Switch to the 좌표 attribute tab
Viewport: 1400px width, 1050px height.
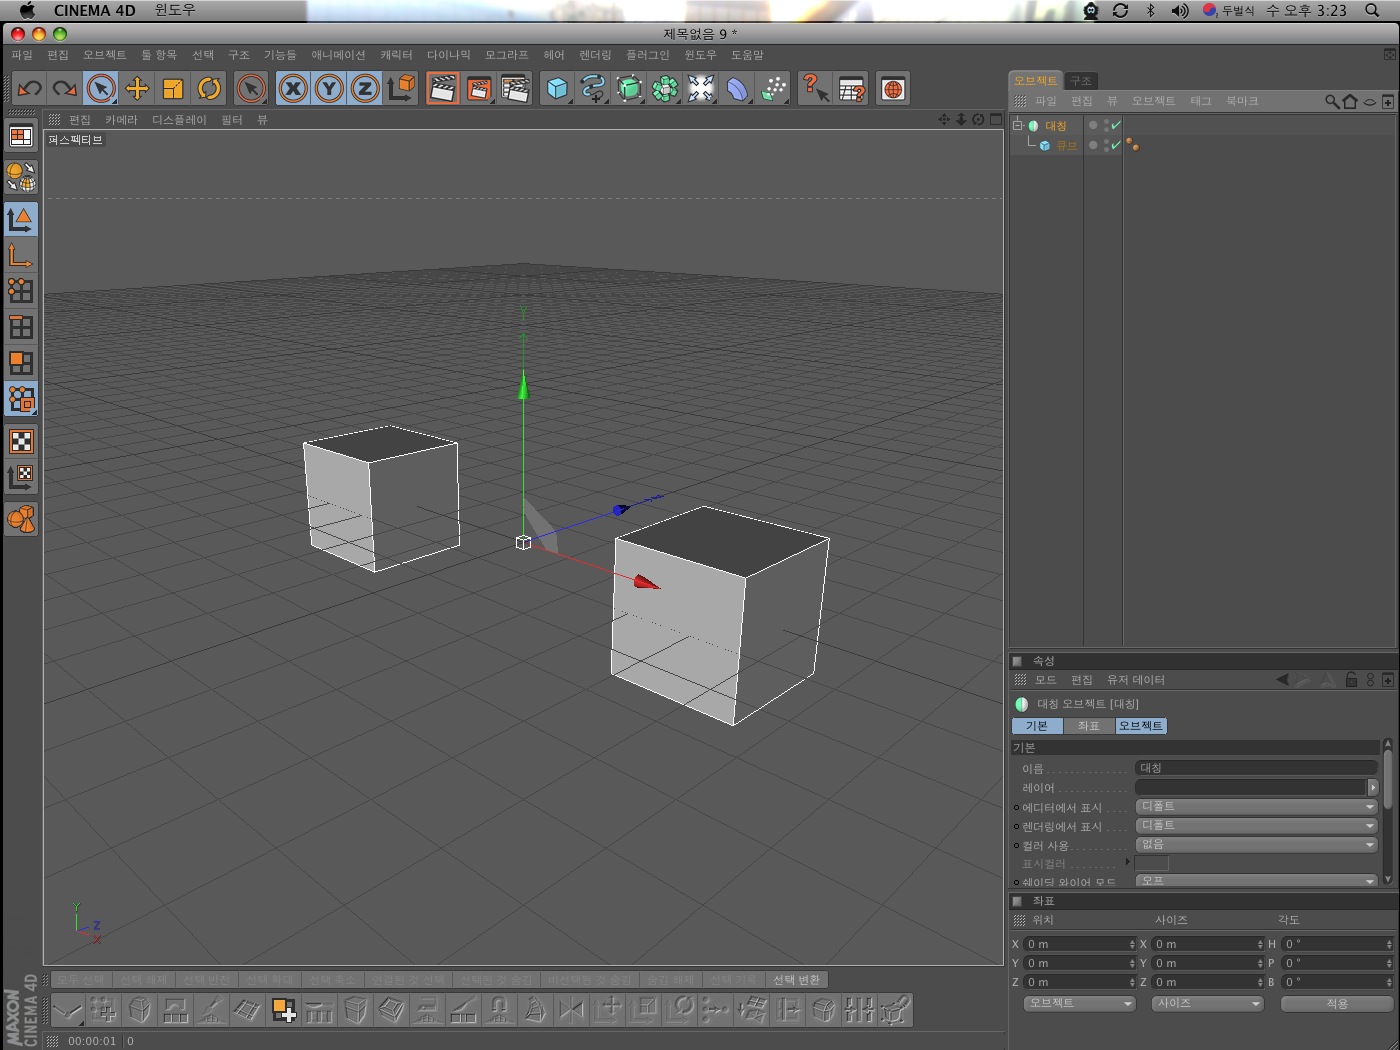1089,726
